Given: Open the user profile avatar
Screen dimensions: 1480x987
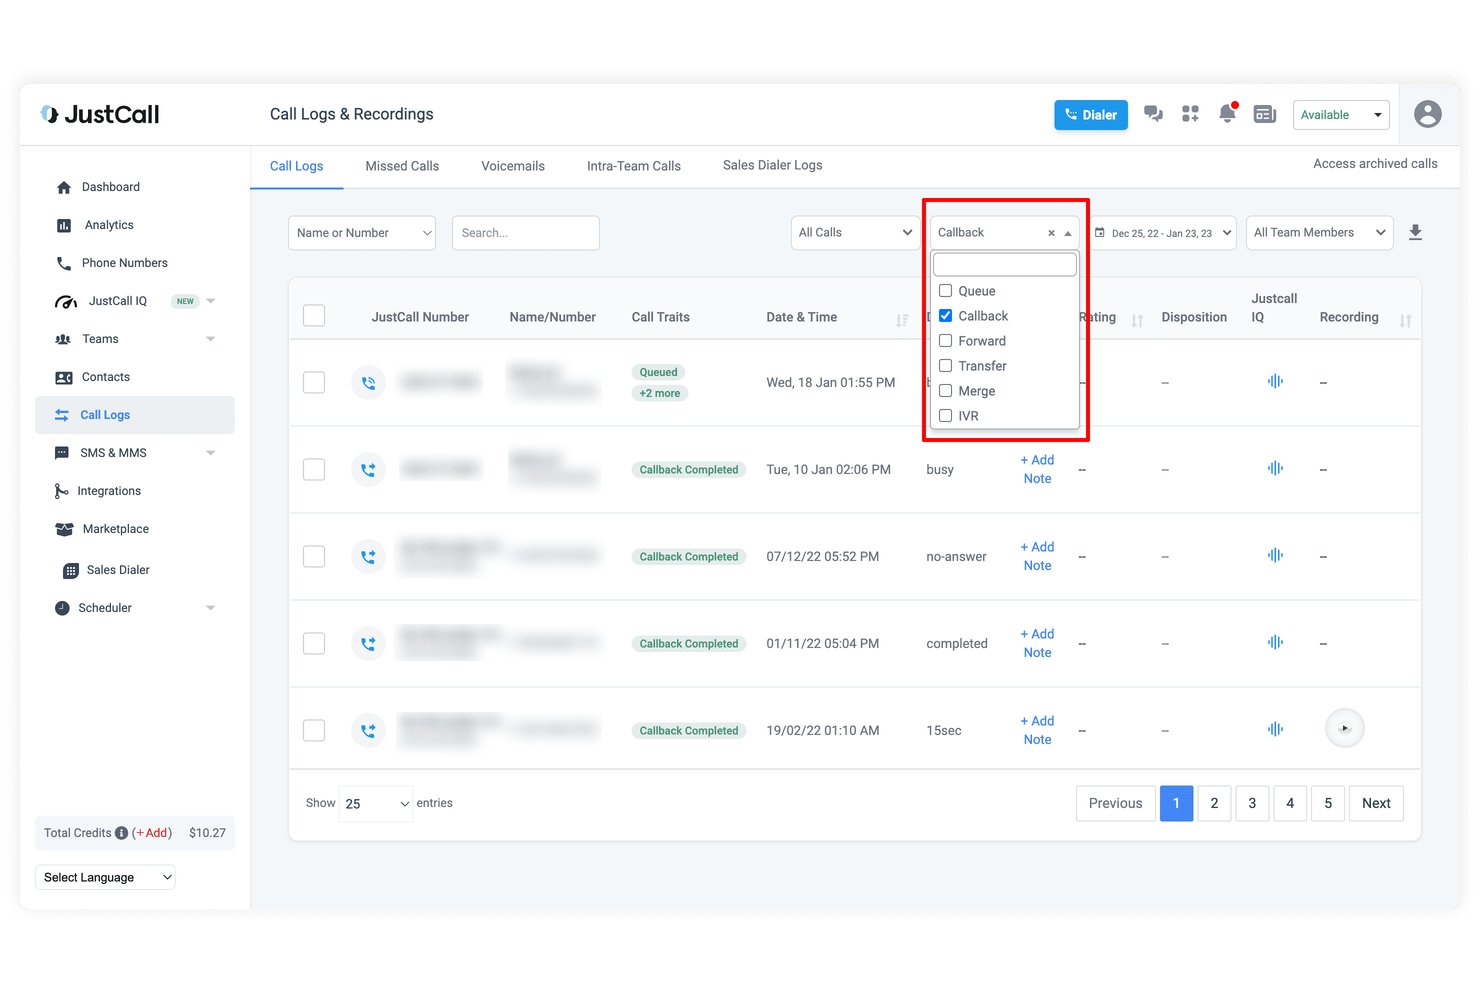Looking at the screenshot, I should (1428, 114).
